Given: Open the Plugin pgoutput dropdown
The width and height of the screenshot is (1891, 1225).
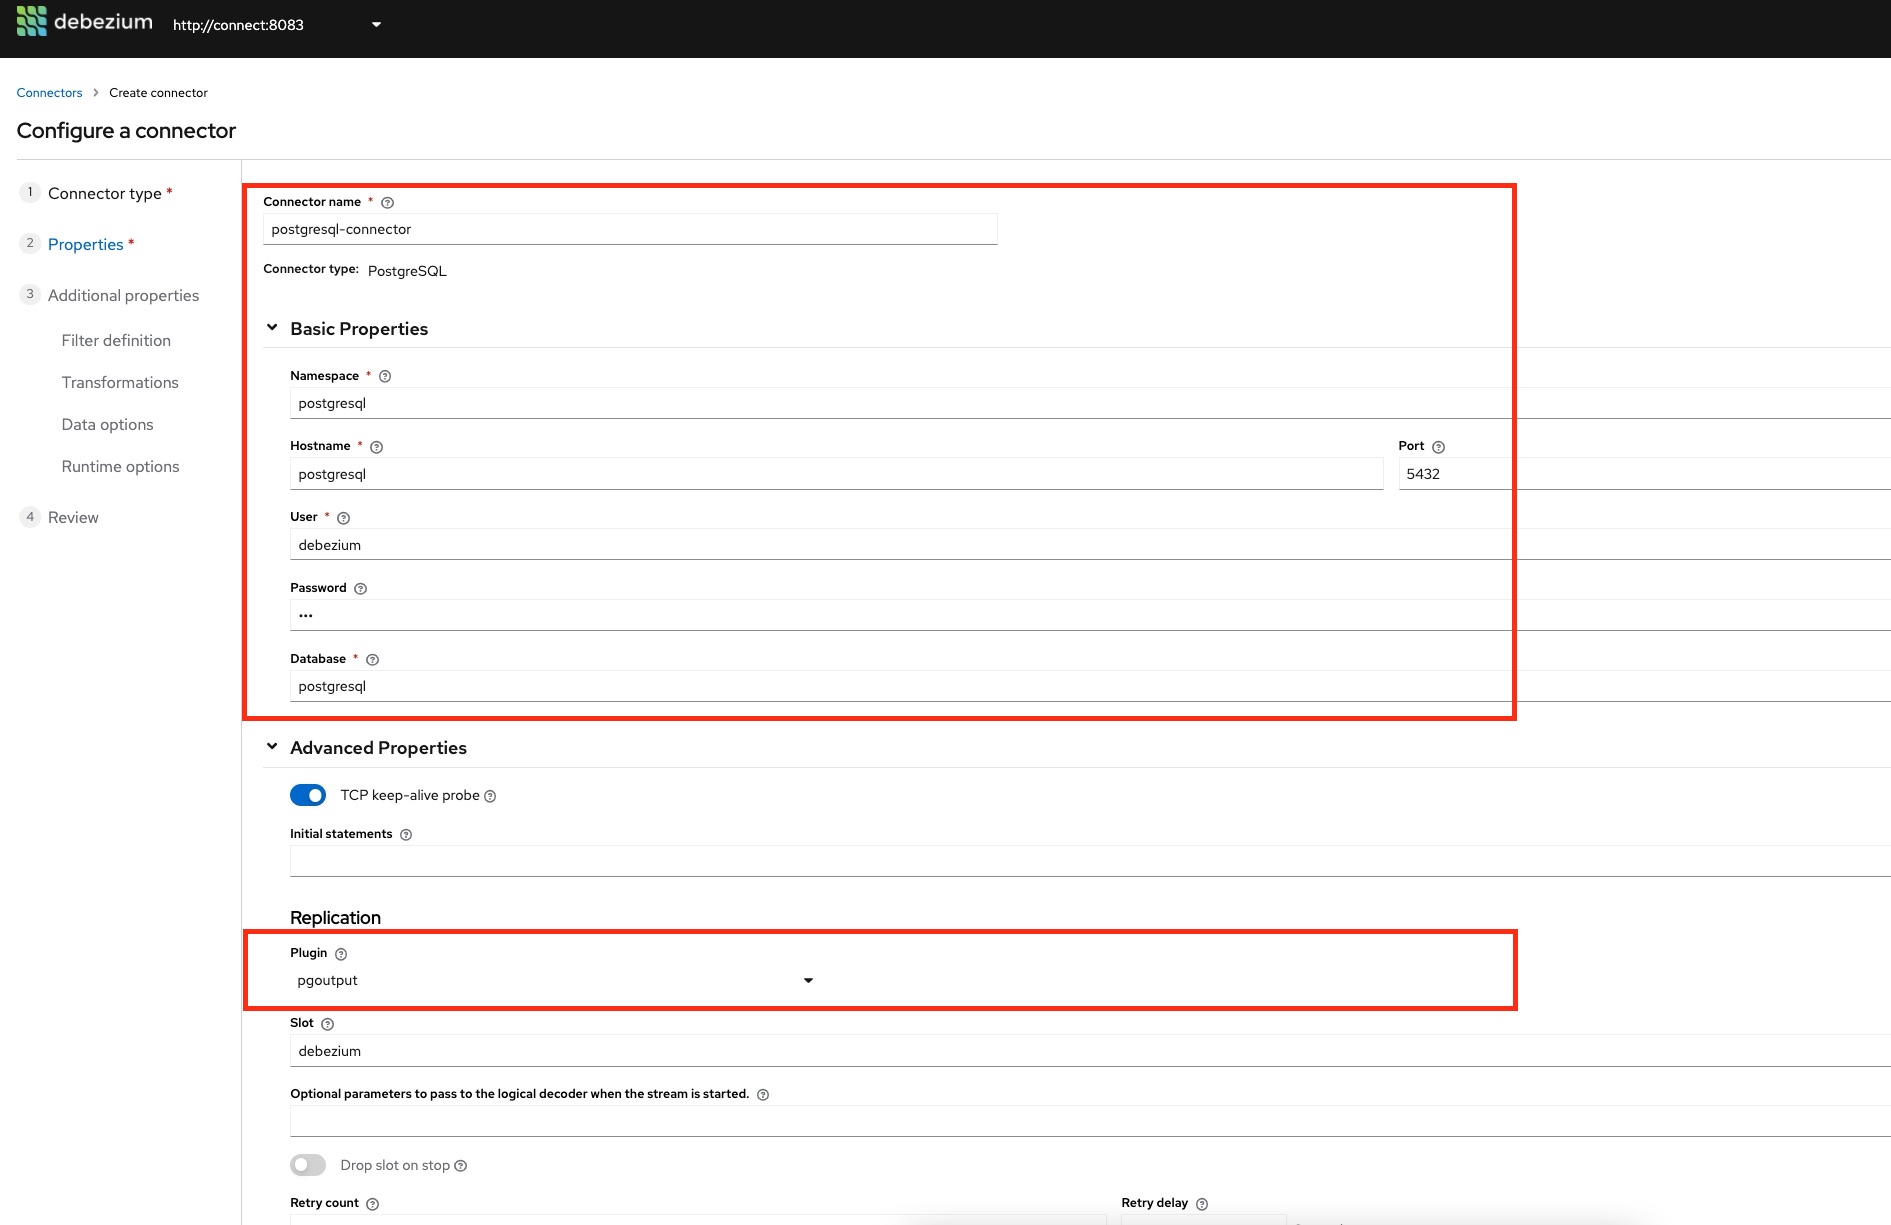Looking at the screenshot, I should (555, 980).
